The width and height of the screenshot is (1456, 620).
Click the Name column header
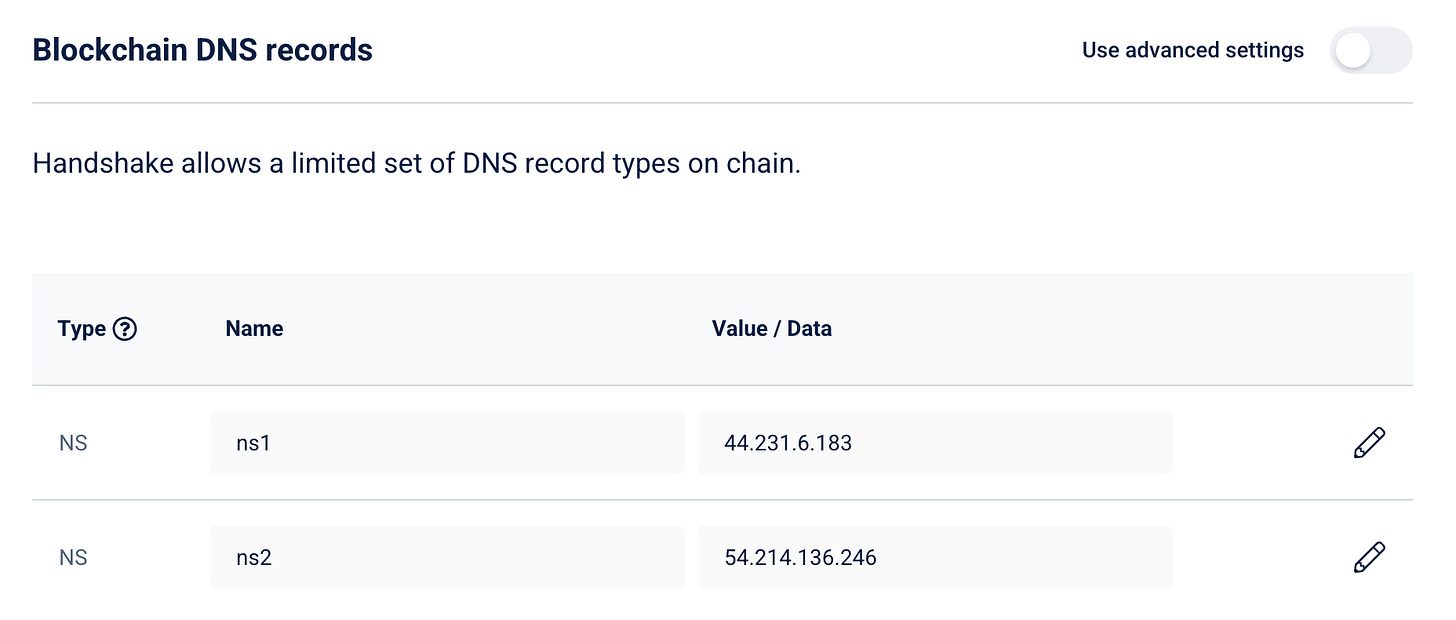254,329
